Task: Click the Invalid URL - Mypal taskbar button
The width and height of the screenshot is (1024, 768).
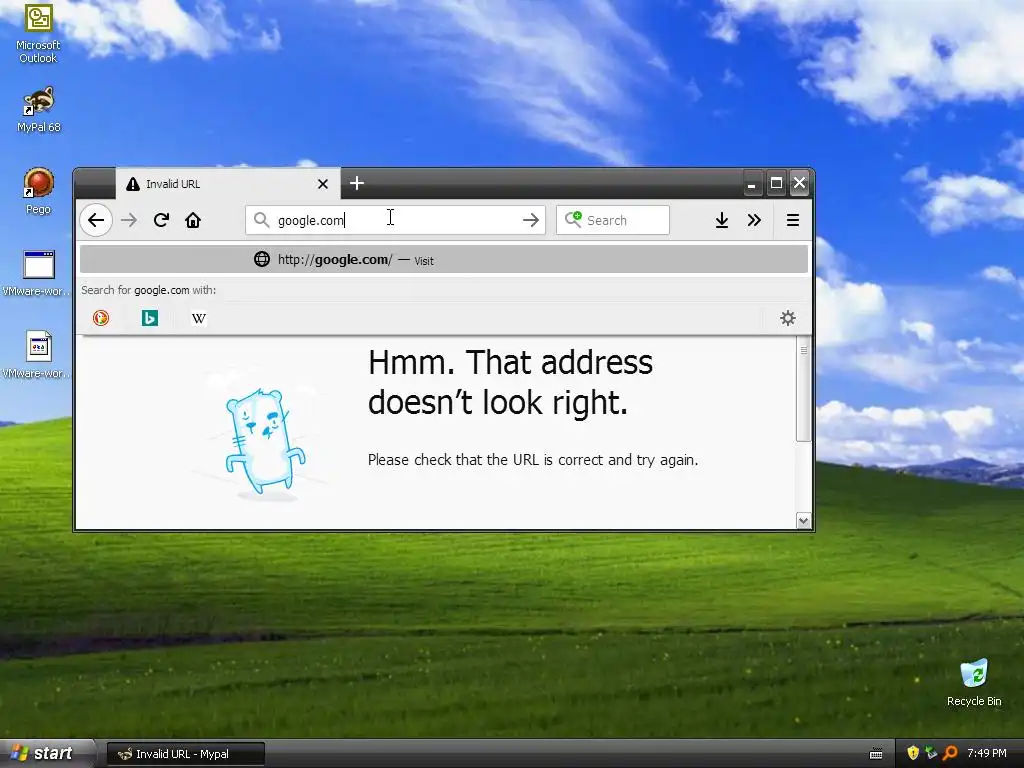Action: click(185, 754)
